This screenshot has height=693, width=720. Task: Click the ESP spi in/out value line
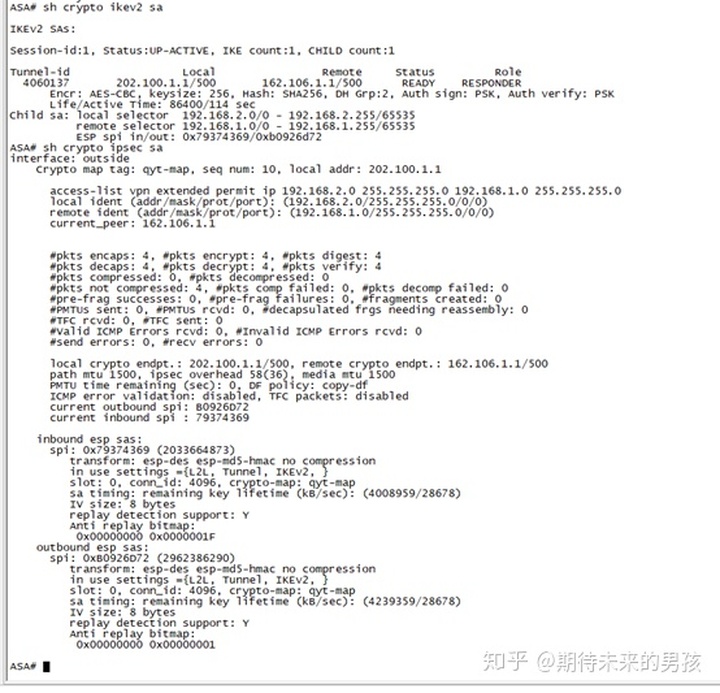click(199, 137)
